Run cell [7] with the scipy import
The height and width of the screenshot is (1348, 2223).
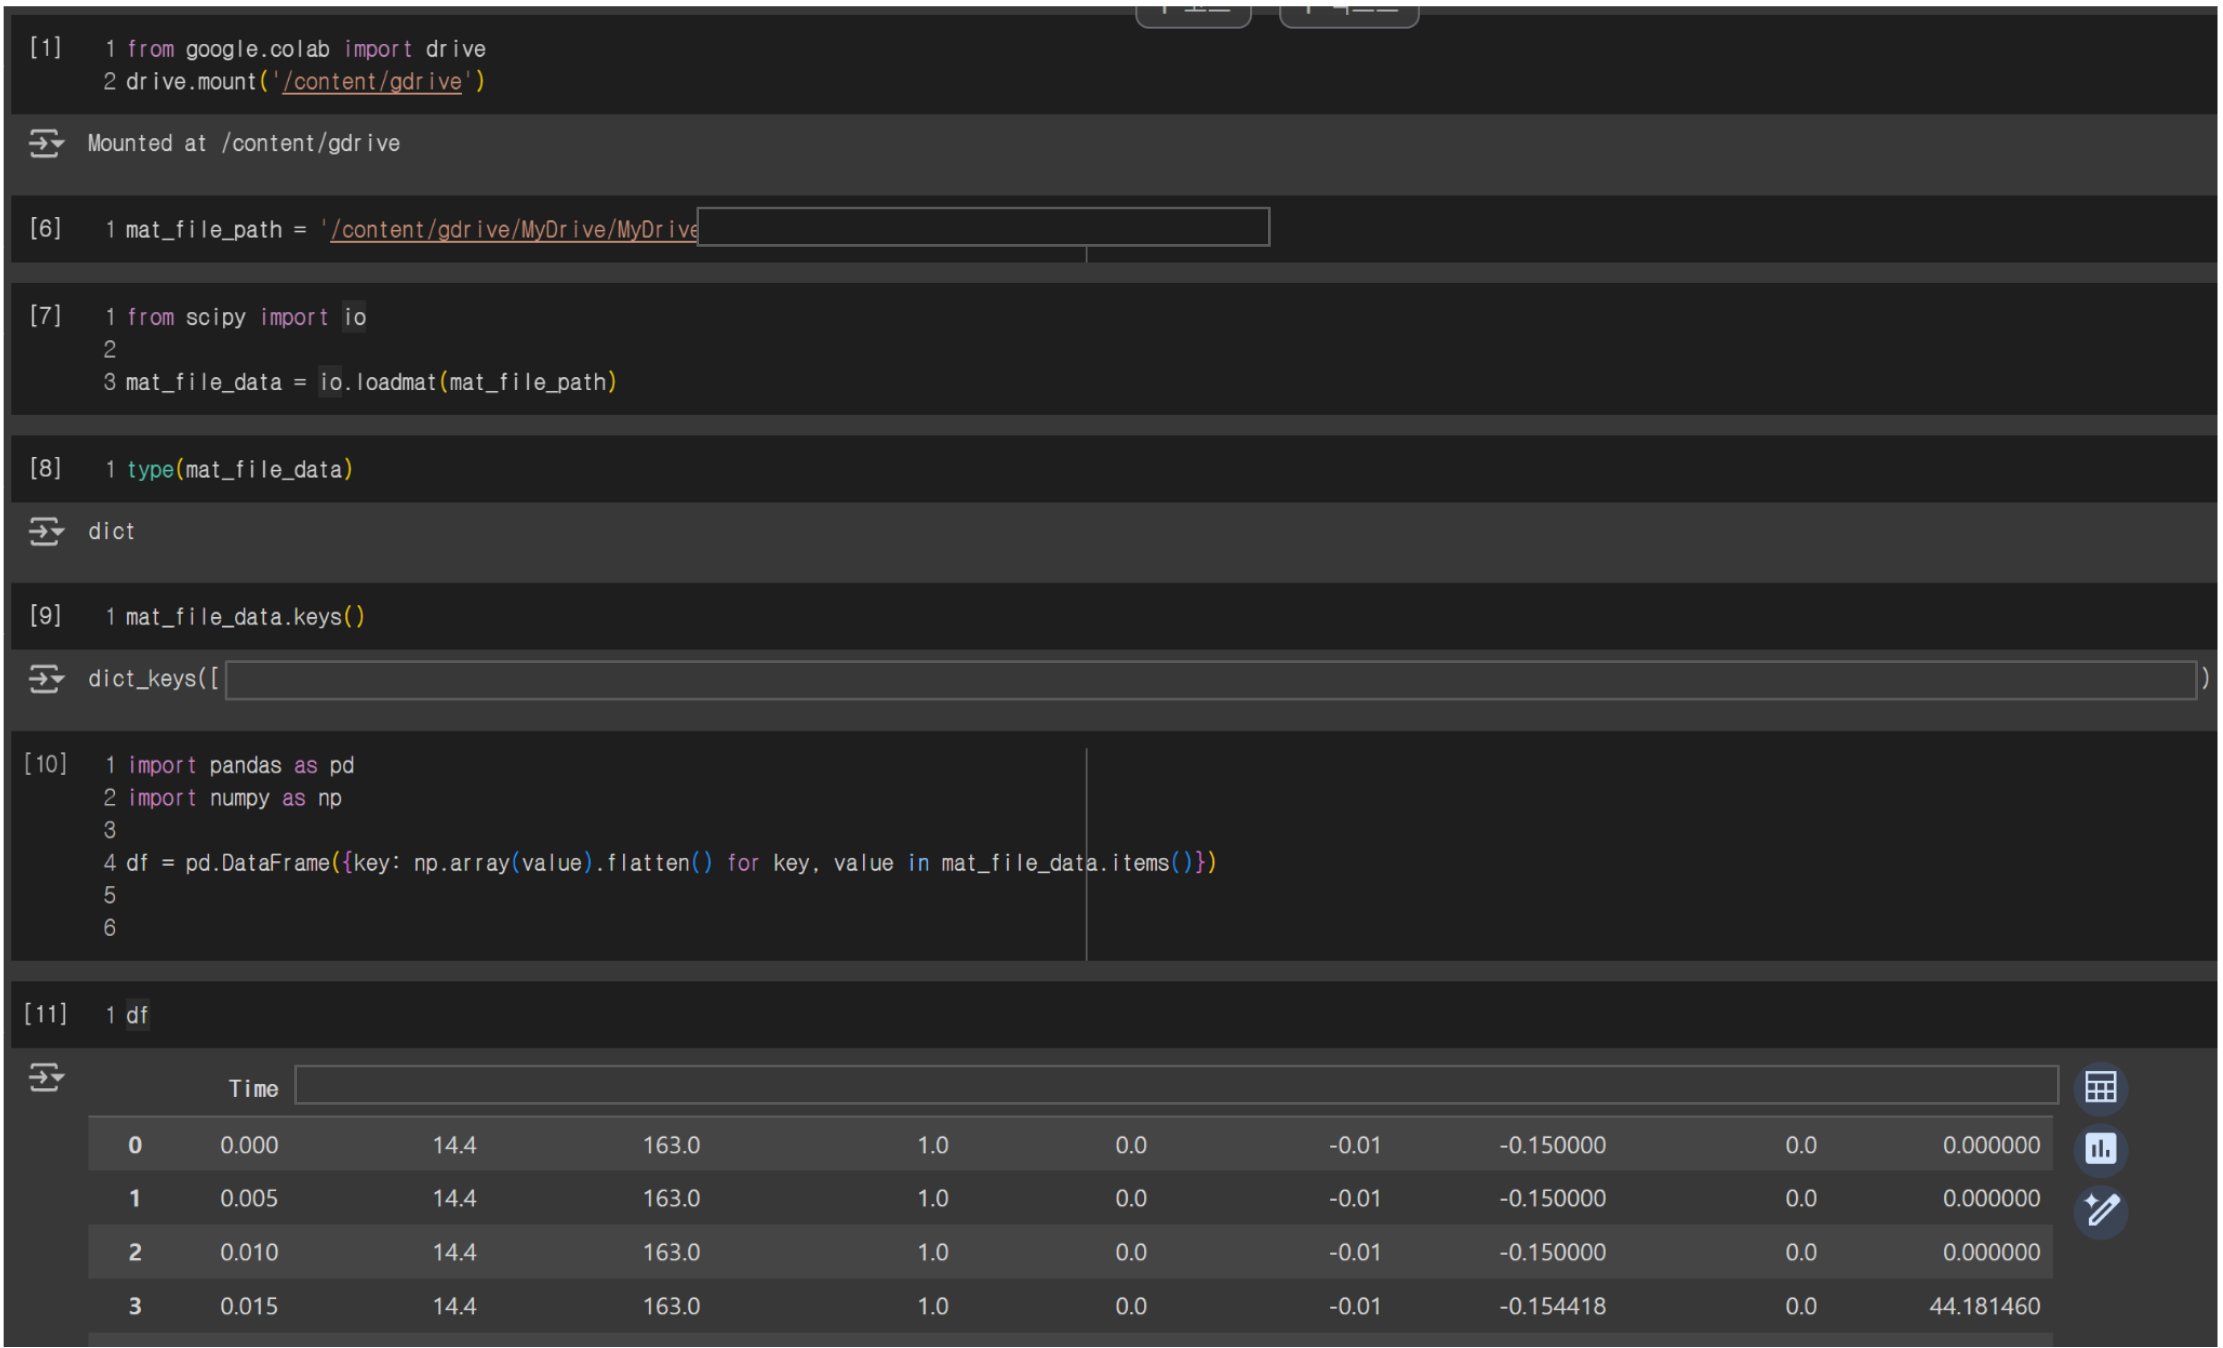[45, 316]
